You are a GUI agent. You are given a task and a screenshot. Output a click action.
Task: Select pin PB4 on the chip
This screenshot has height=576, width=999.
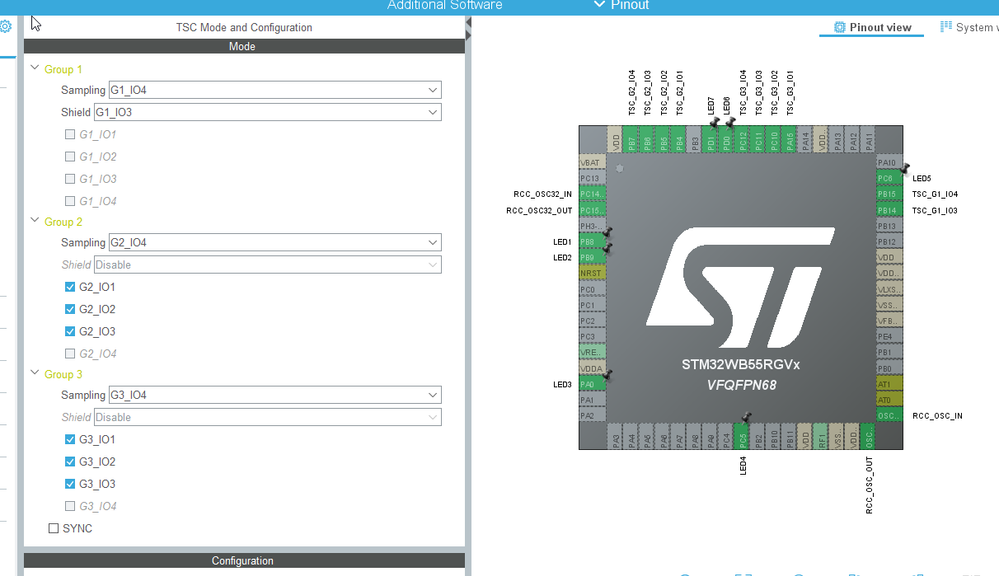[679, 140]
